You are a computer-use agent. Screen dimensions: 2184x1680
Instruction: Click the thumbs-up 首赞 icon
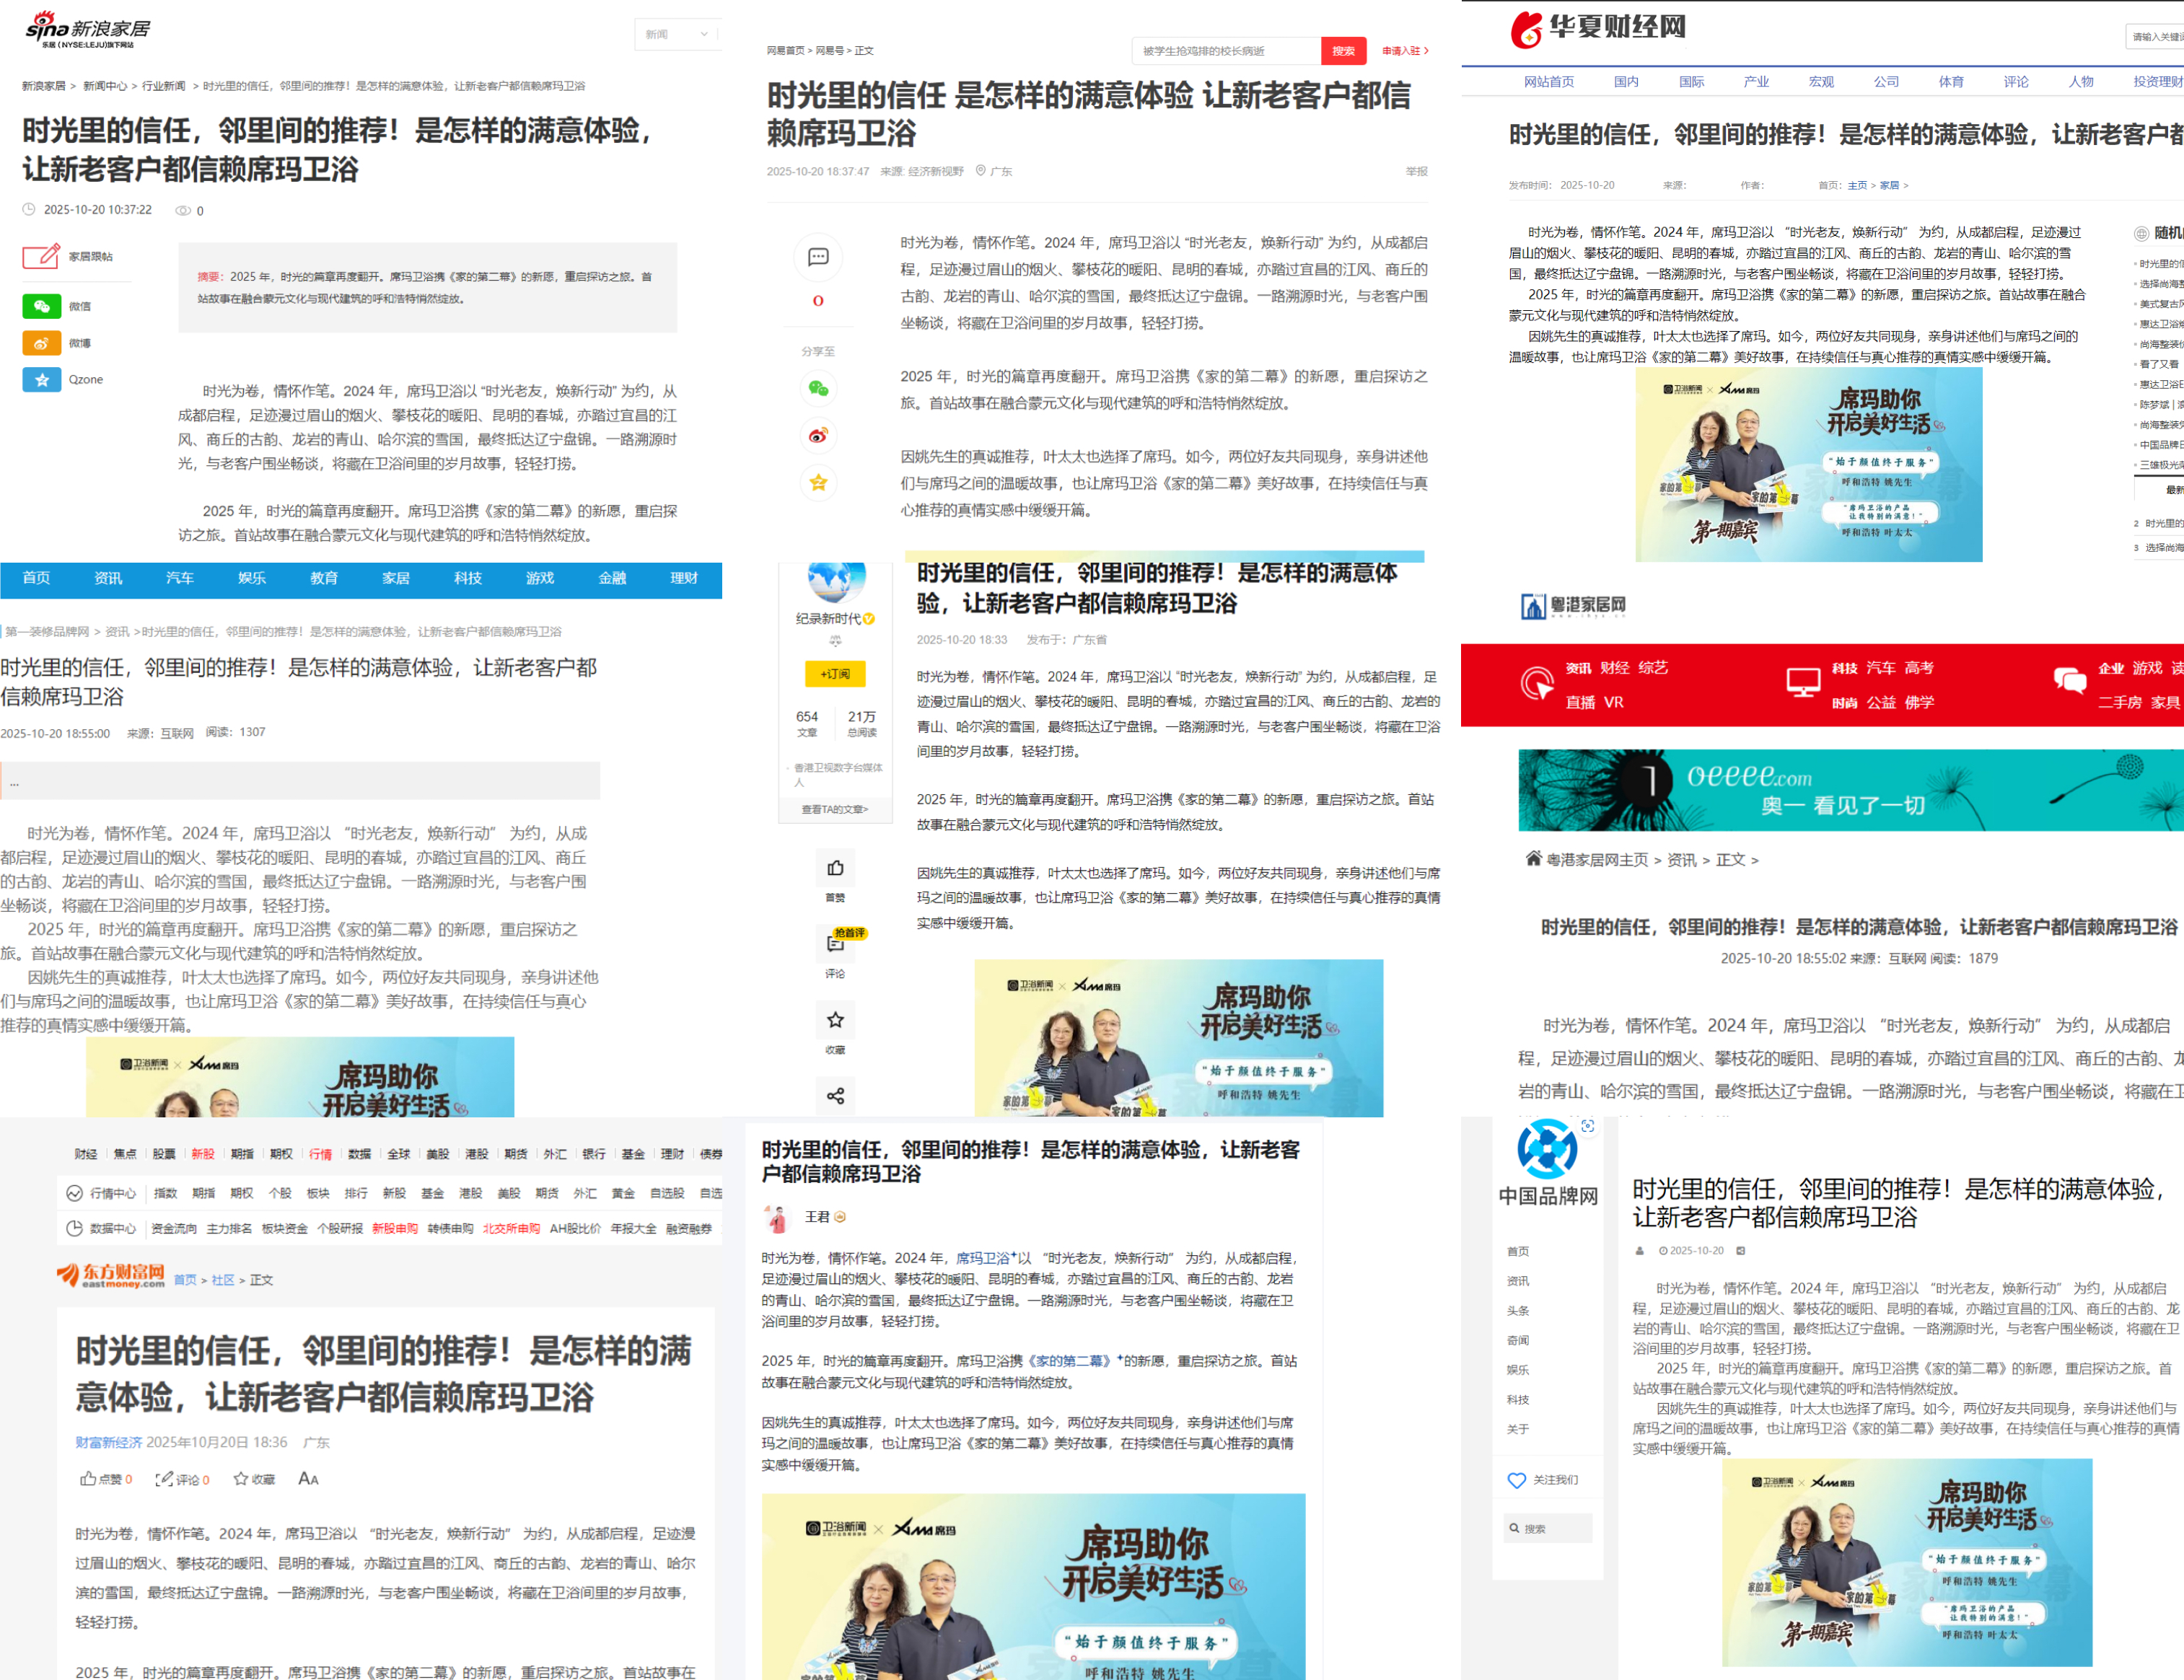[x=835, y=868]
